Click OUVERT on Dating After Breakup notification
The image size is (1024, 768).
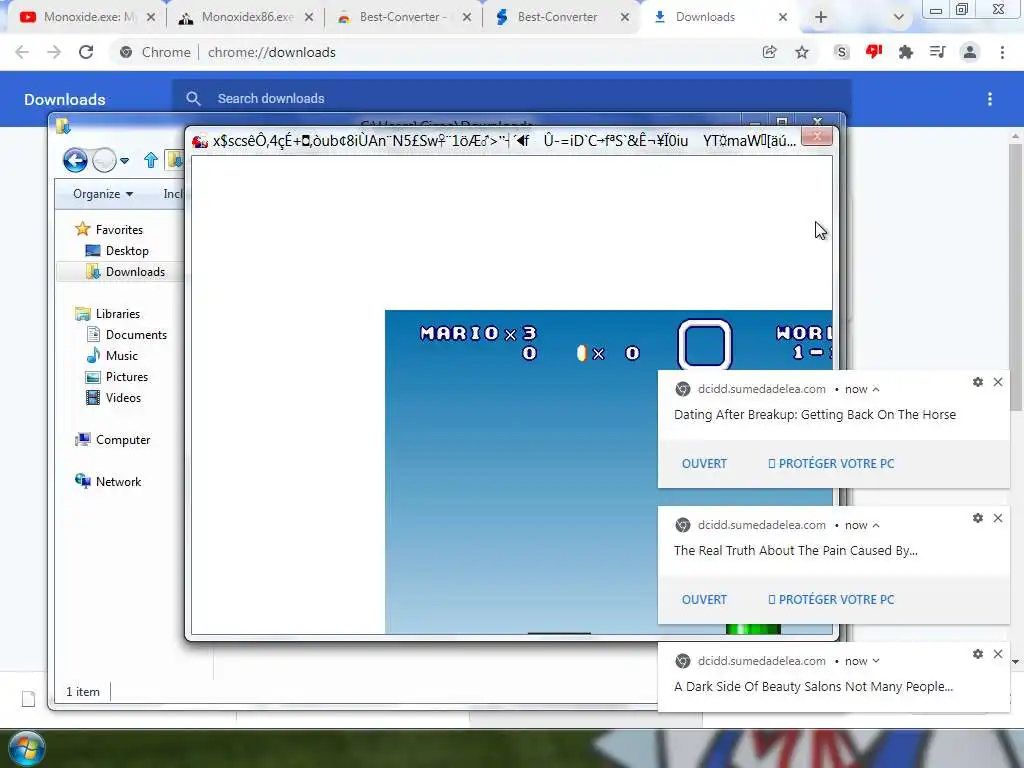pos(704,464)
